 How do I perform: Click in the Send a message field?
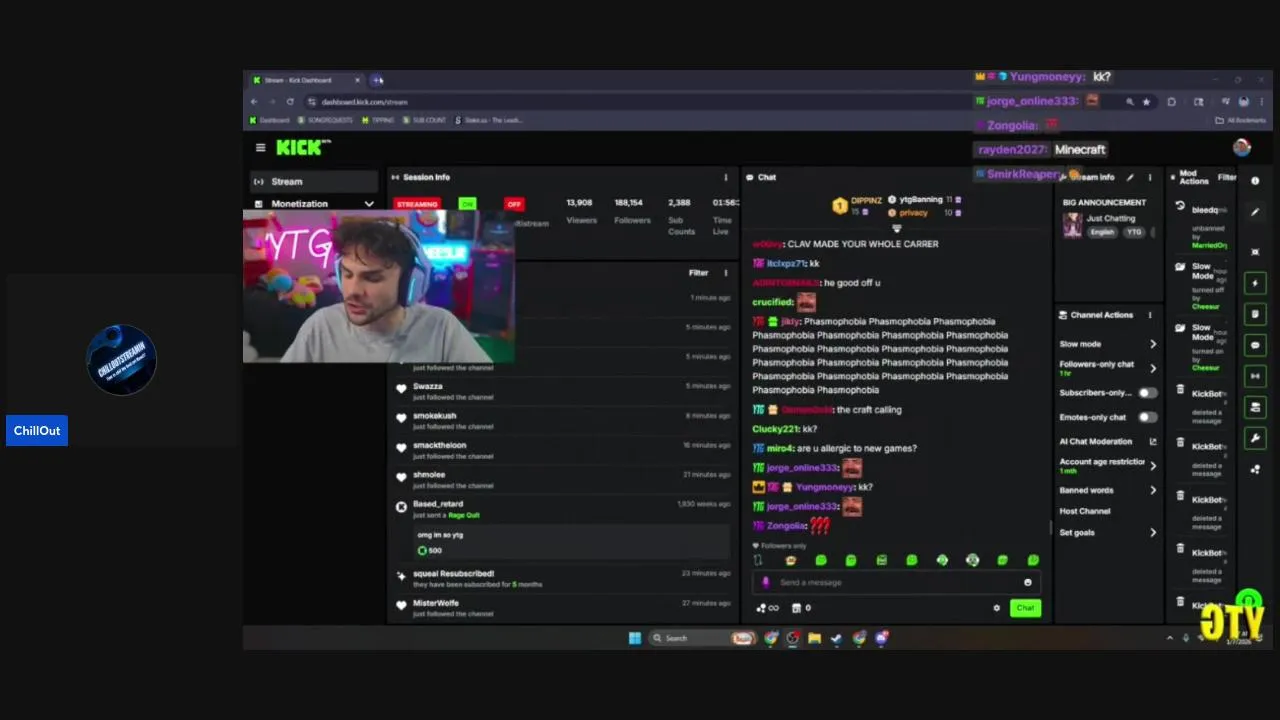[895, 583]
